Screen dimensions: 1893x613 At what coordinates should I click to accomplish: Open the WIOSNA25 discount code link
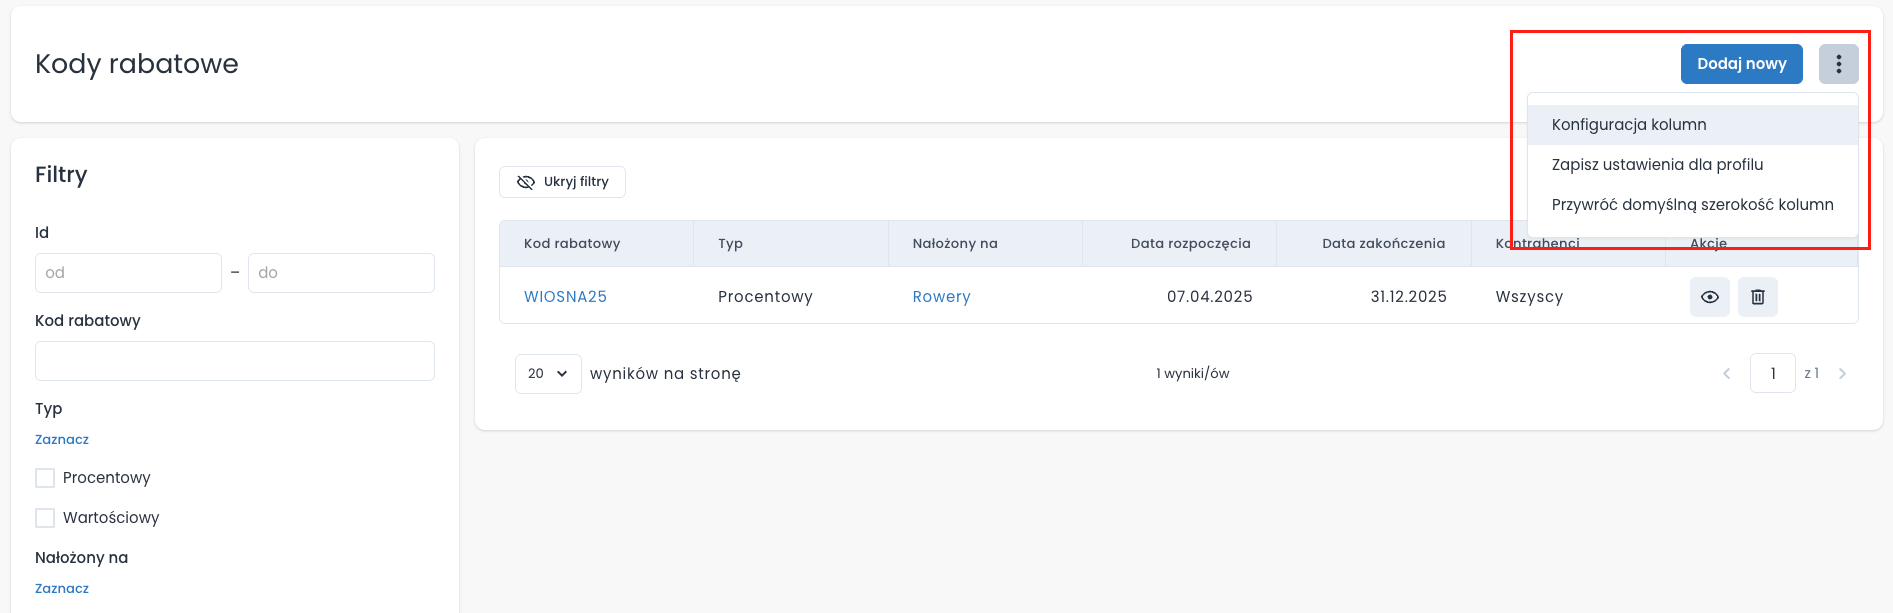565,297
